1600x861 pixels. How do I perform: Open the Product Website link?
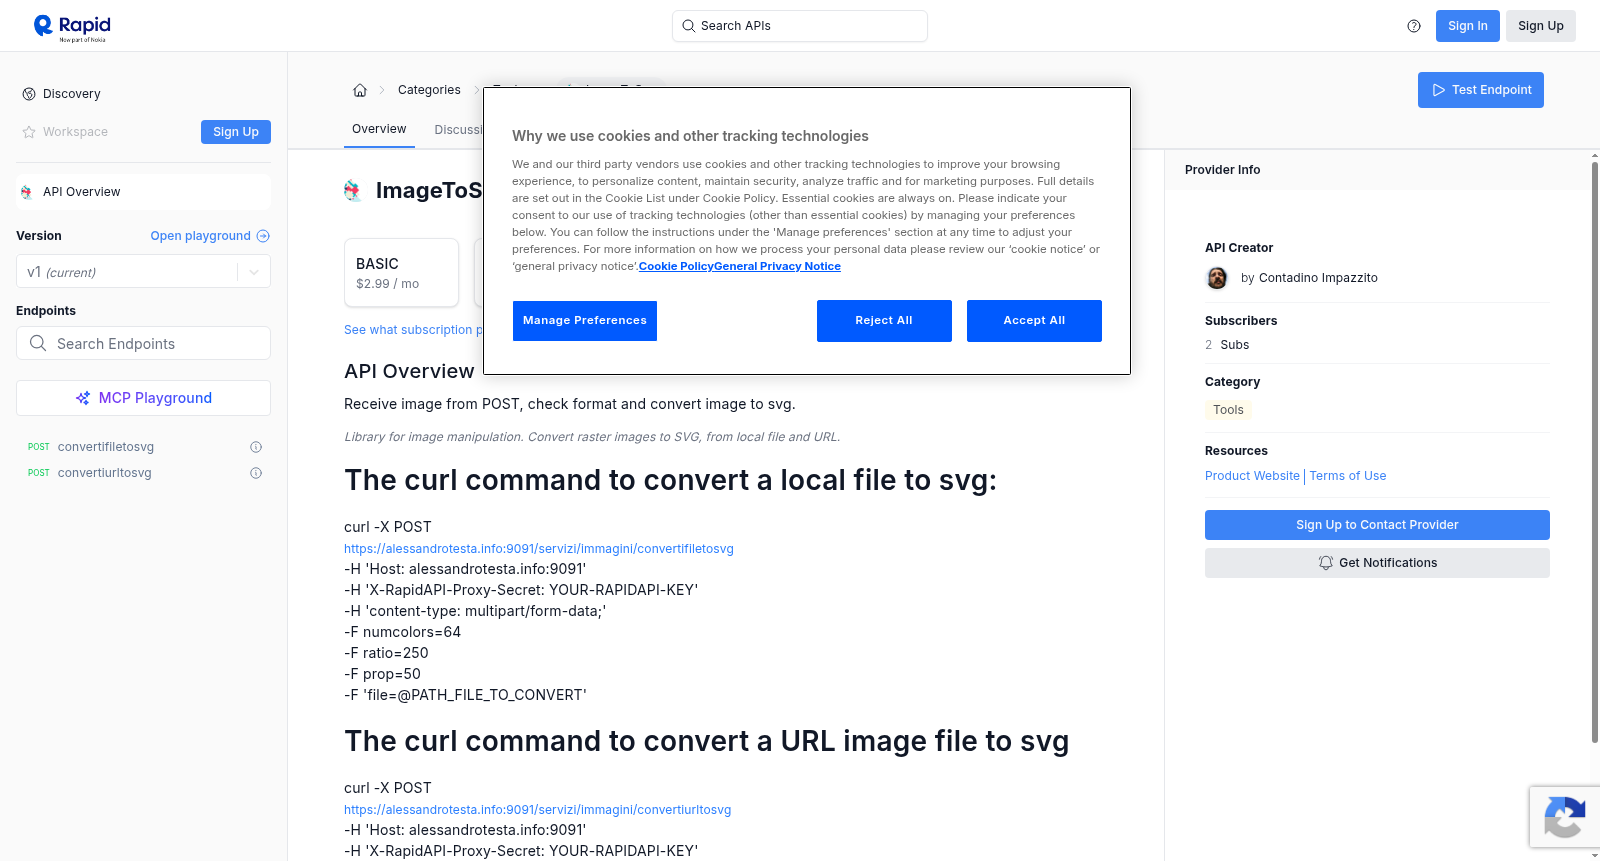click(x=1252, y=476)
